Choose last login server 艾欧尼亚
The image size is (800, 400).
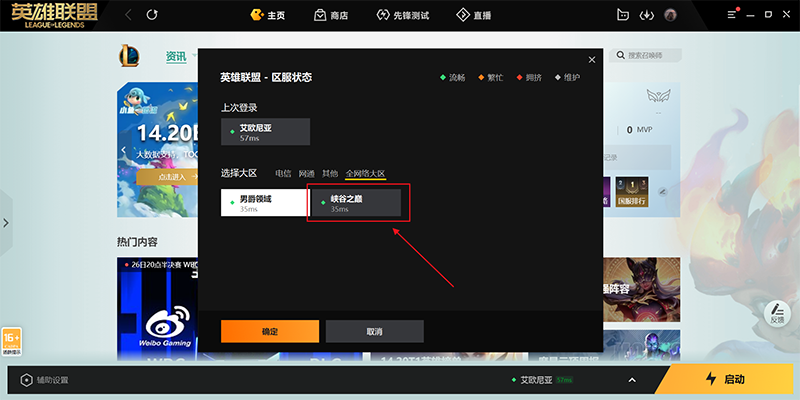(x=265, y=132)
